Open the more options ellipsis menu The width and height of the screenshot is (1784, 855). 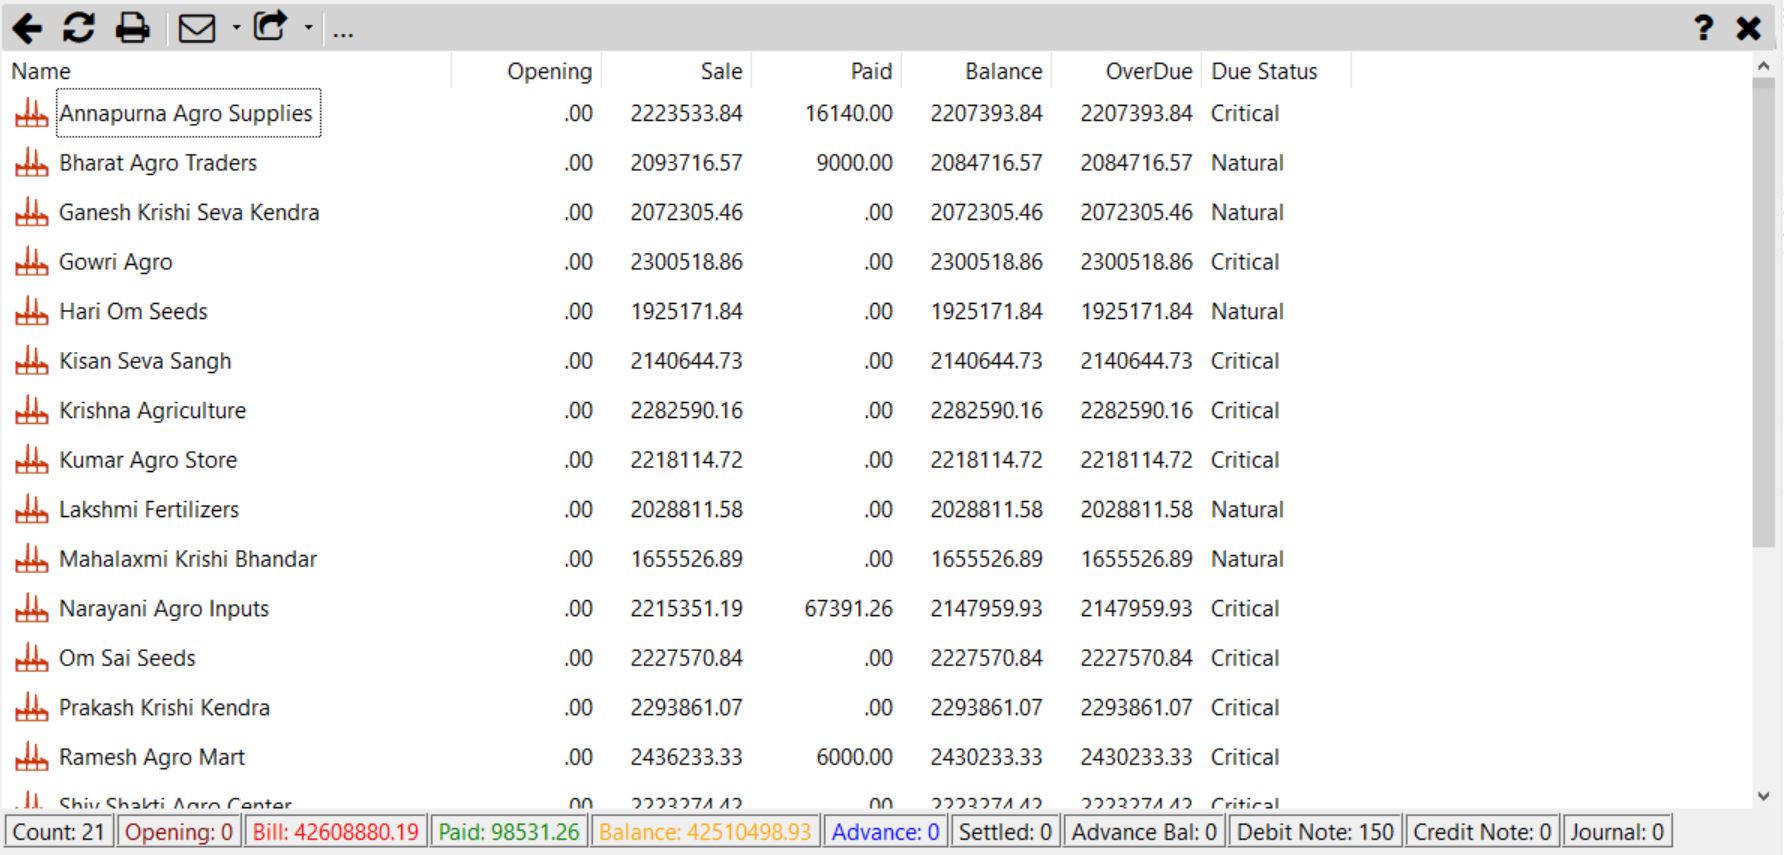pos(343,32)
